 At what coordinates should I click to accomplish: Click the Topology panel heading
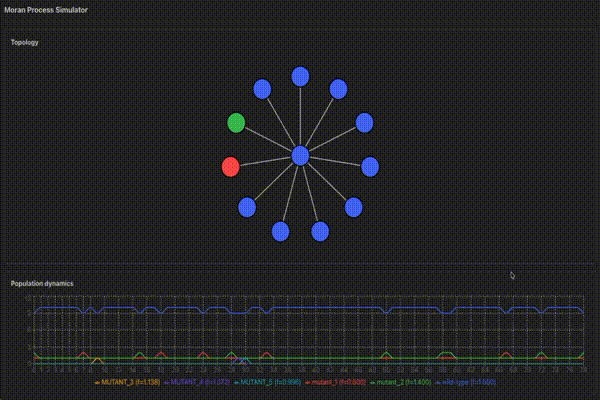click(x=24, y=42)
